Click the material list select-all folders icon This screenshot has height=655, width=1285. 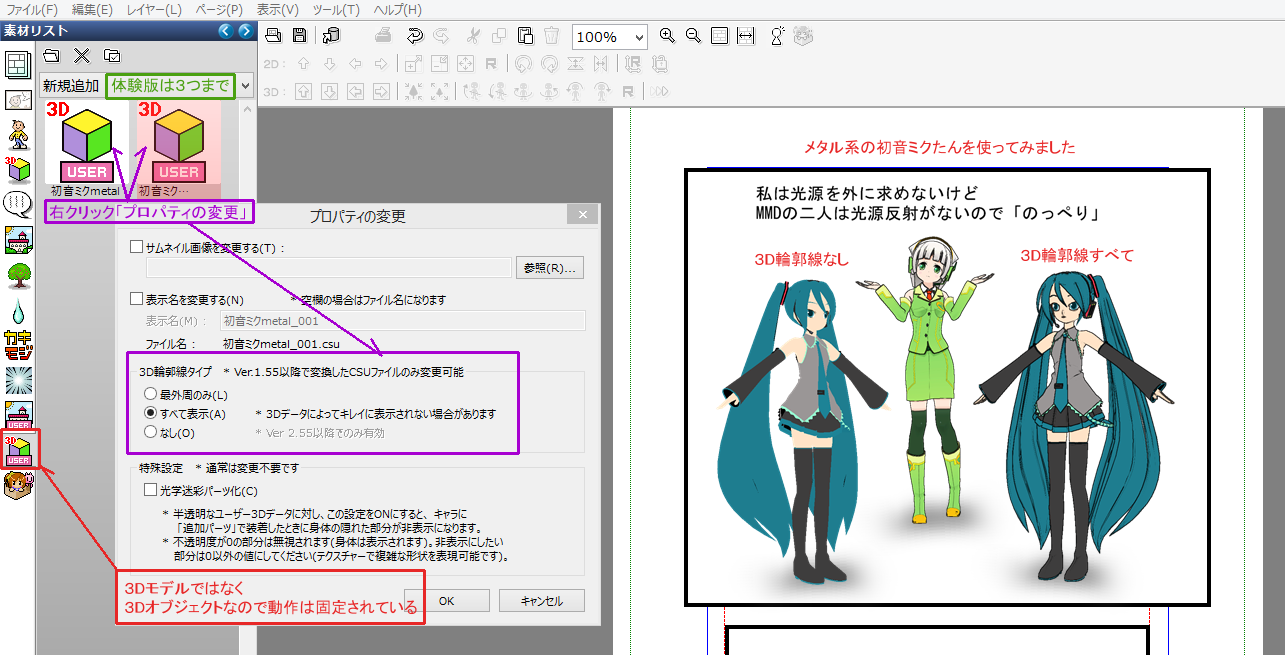(x=112, y=55)
